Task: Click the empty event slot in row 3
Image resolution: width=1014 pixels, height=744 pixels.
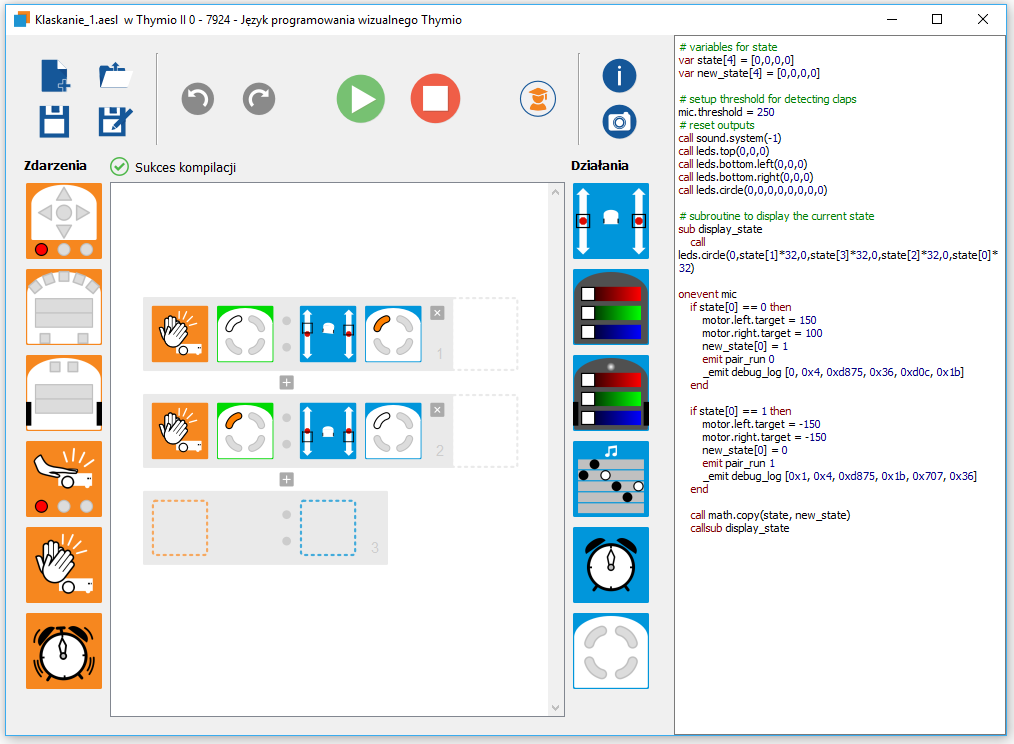Action: click(180, 528)
